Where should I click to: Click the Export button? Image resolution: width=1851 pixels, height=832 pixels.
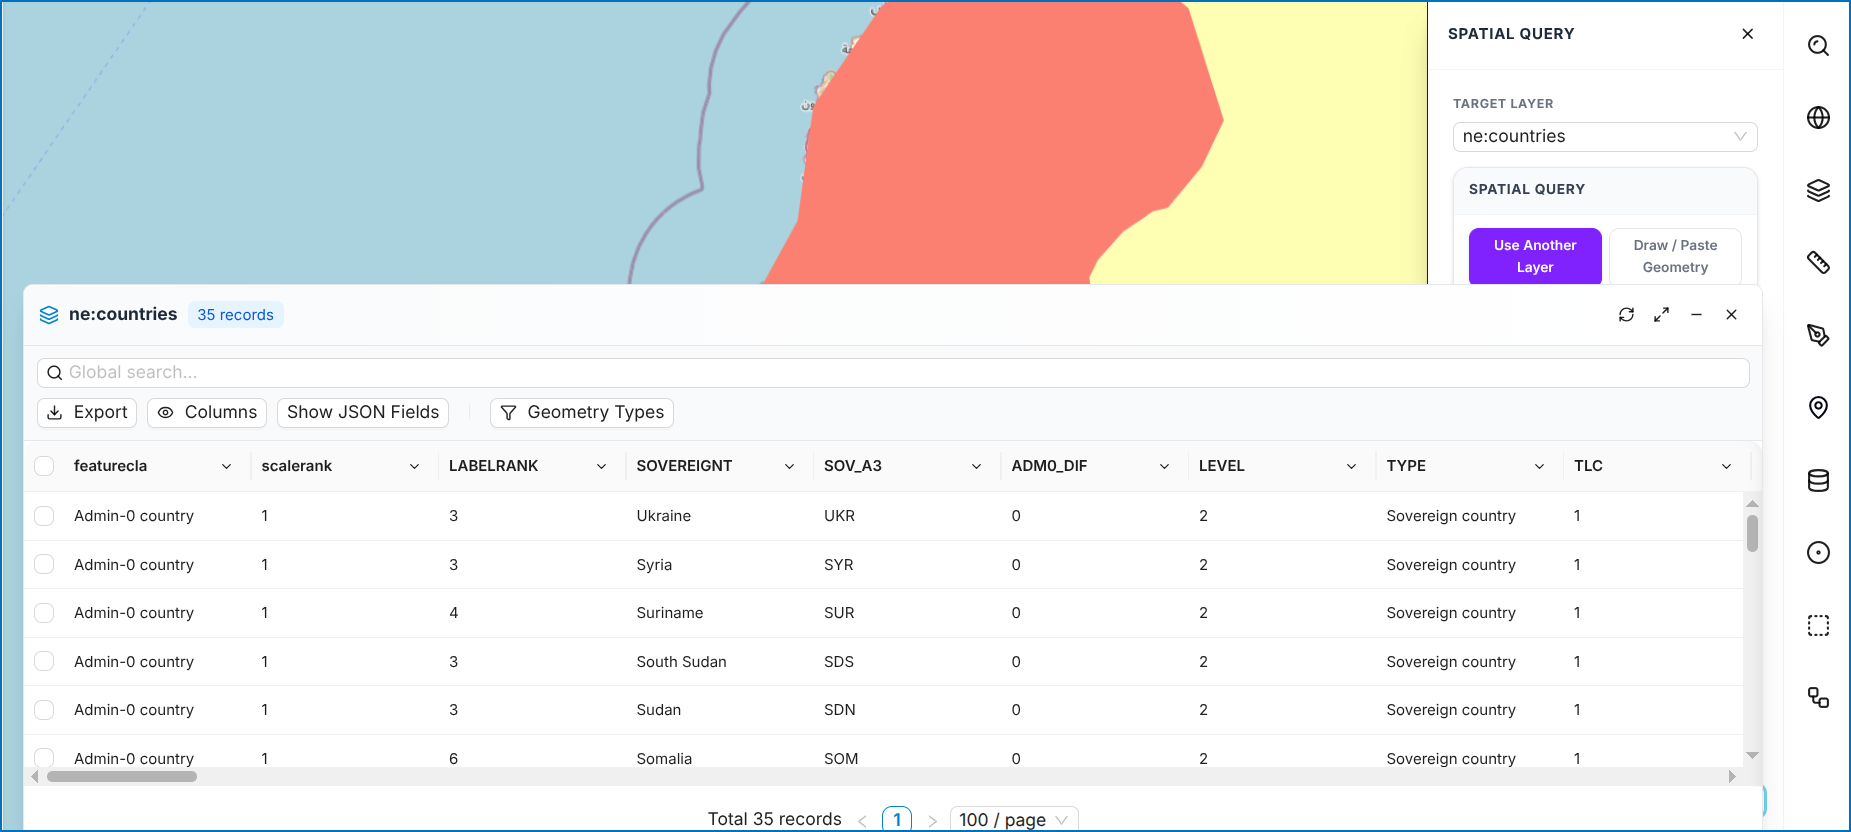click(x=87, y=413)
